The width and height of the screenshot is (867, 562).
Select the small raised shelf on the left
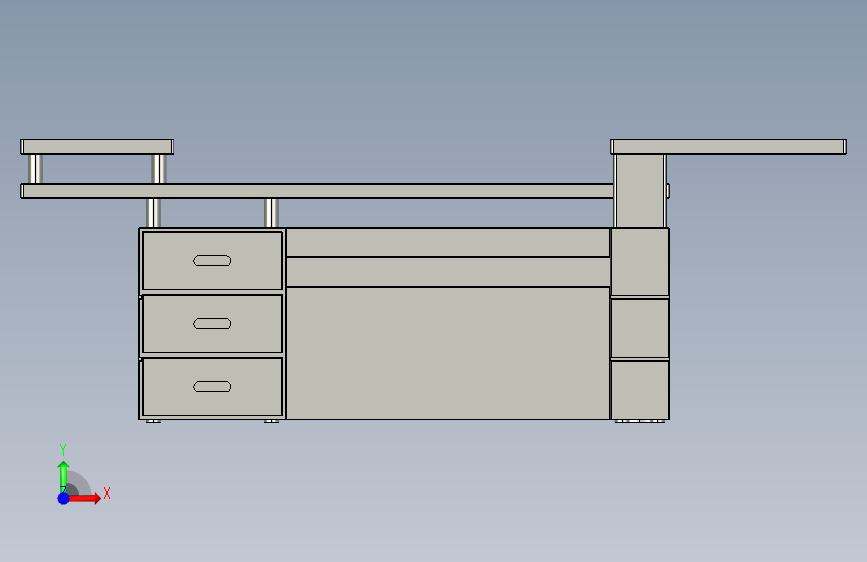click(97, 147)
